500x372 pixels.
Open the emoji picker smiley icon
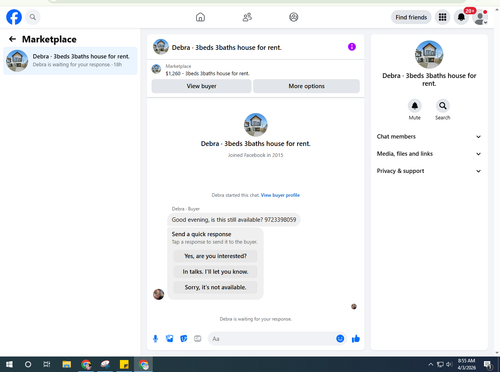[340, 339]
